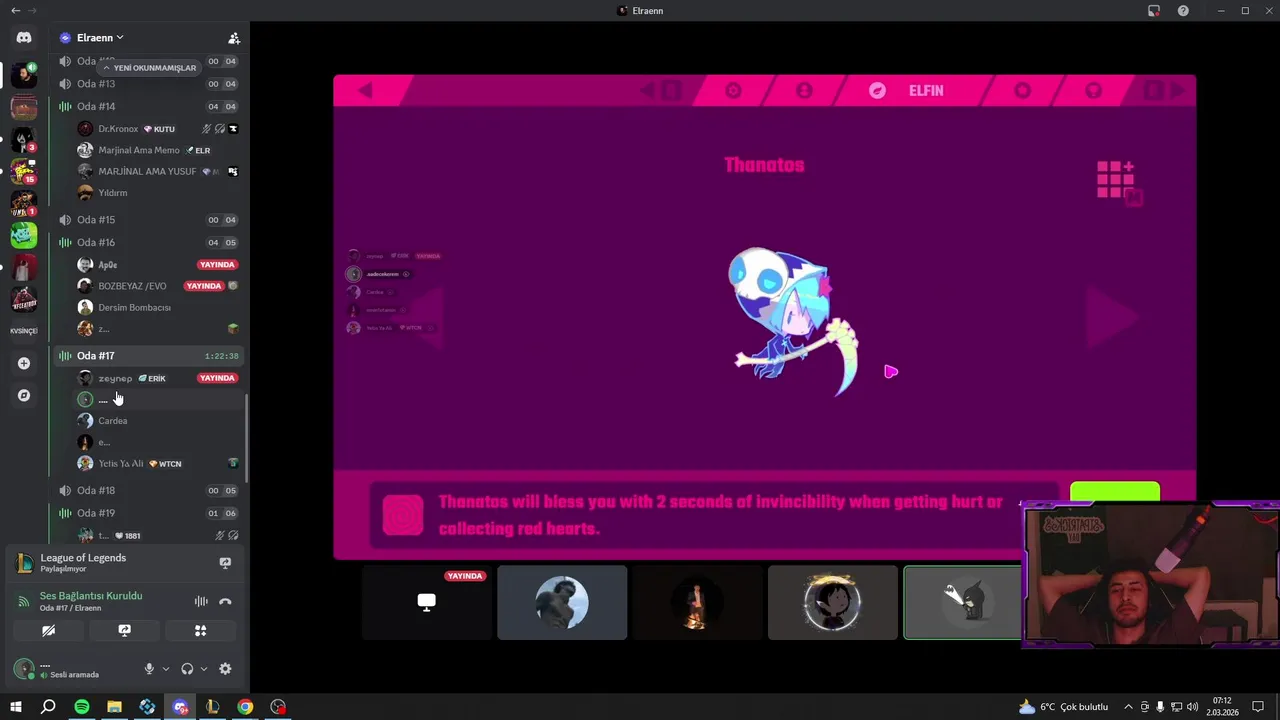Viewport: 1280px width, 720px height.
Task: Open Discord user settings gear
Action: (225, 669)
